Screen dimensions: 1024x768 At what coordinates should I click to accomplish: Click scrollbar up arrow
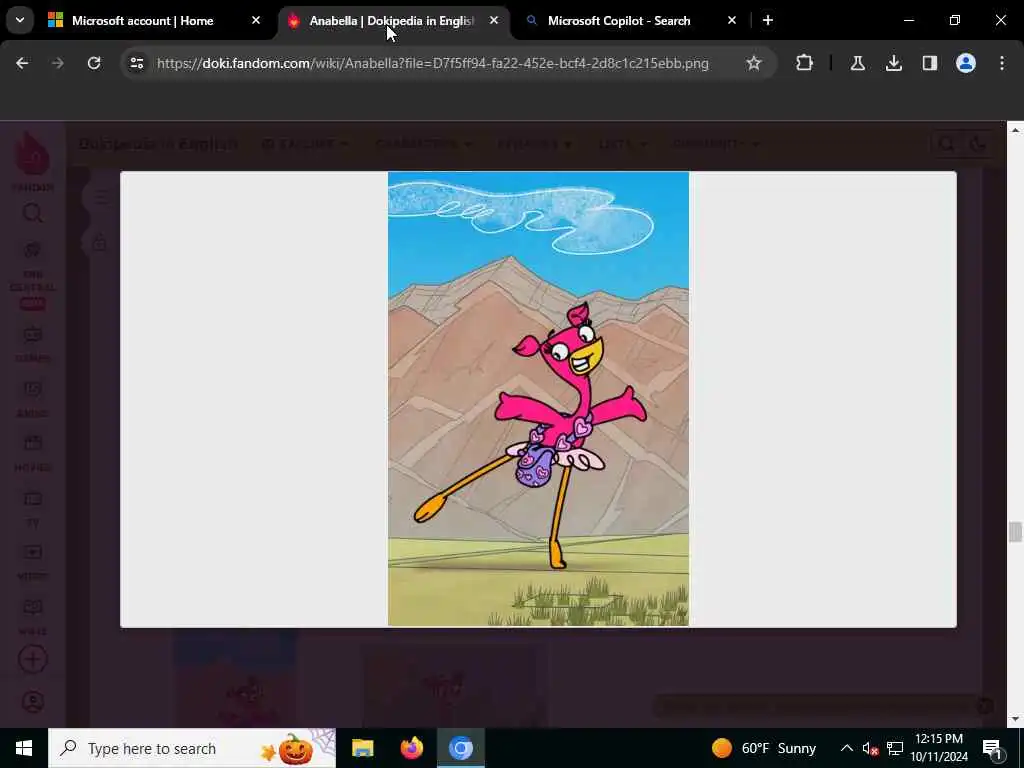pos(1015,131)
